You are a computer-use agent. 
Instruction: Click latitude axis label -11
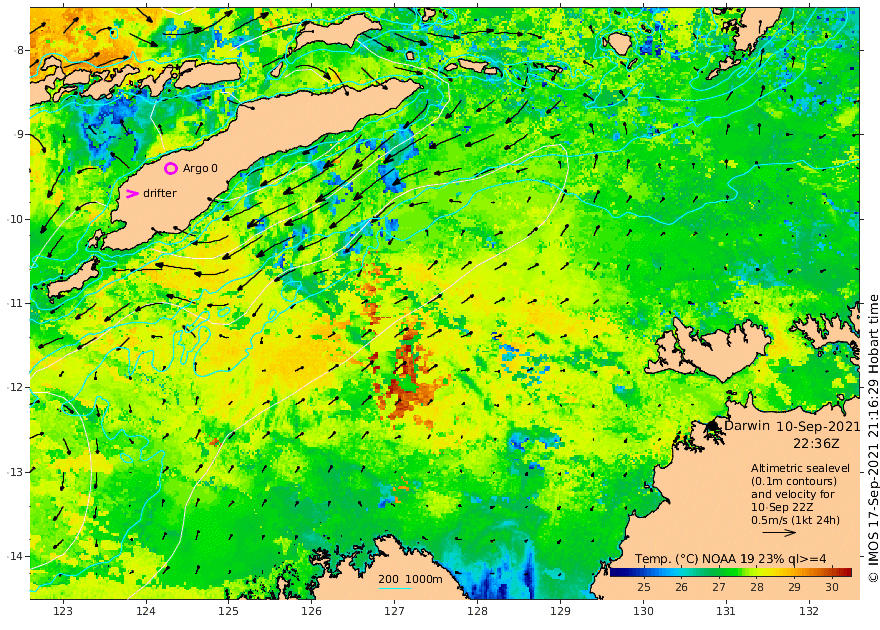tap(15, 303)
